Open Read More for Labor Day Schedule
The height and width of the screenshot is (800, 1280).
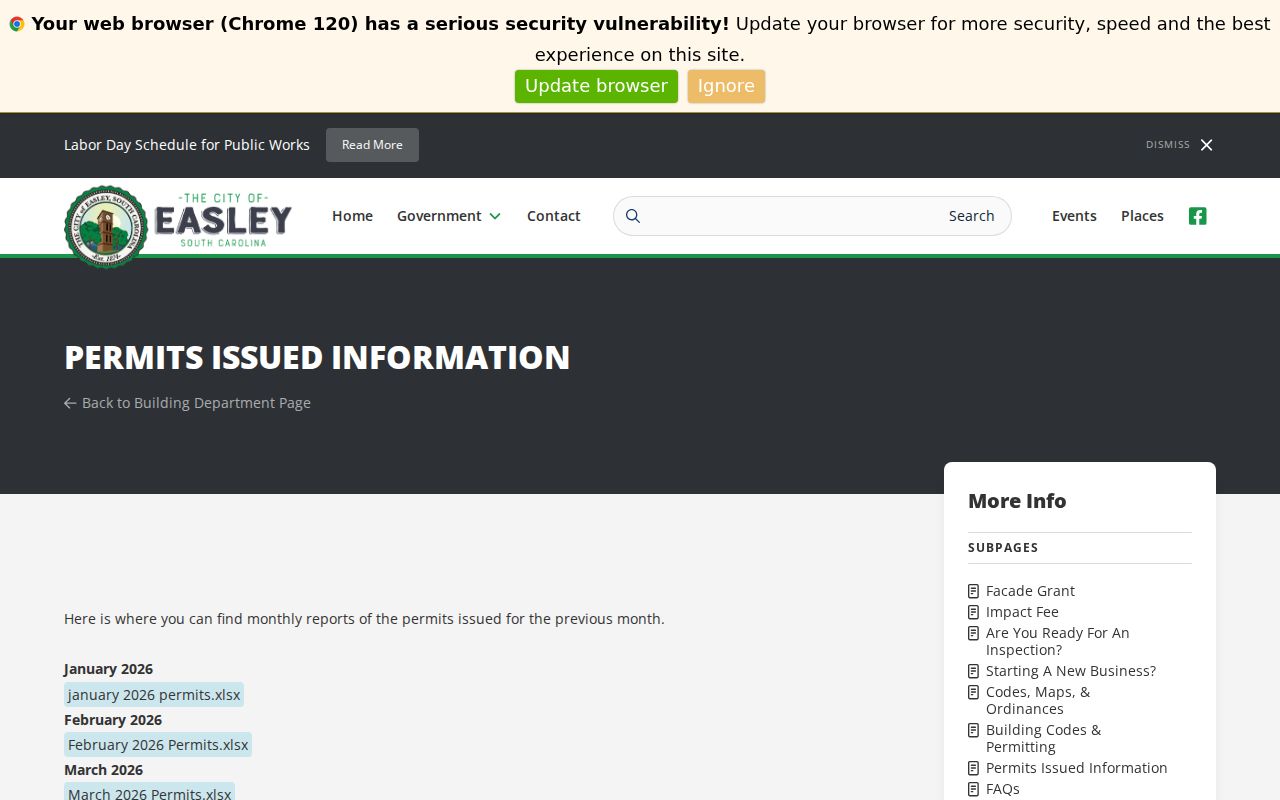click(x=372, y=145)
